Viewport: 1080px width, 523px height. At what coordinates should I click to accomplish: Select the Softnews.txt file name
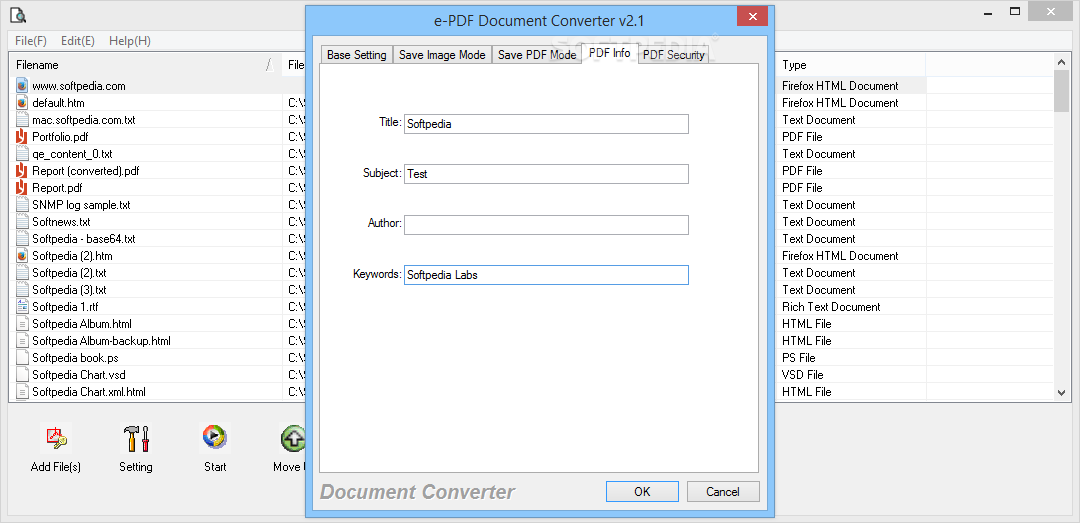61,222
